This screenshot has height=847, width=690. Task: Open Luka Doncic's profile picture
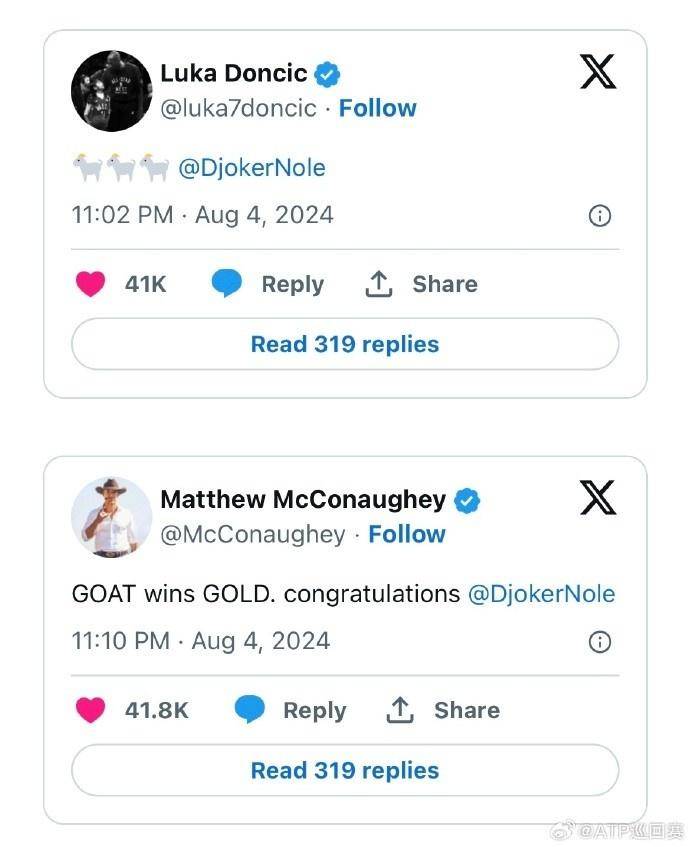(x=111, y=90)
